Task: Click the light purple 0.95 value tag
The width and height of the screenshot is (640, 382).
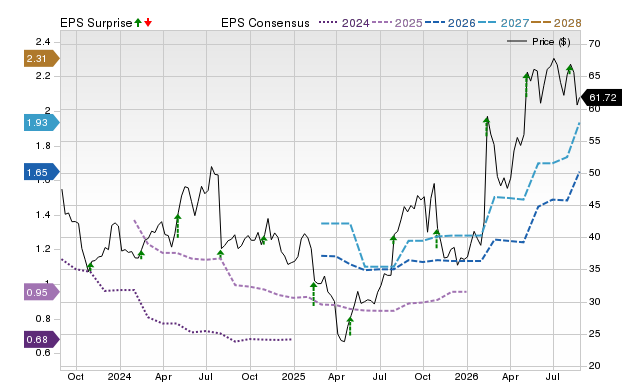Action: pyautogui.click(x=42, y=292)
